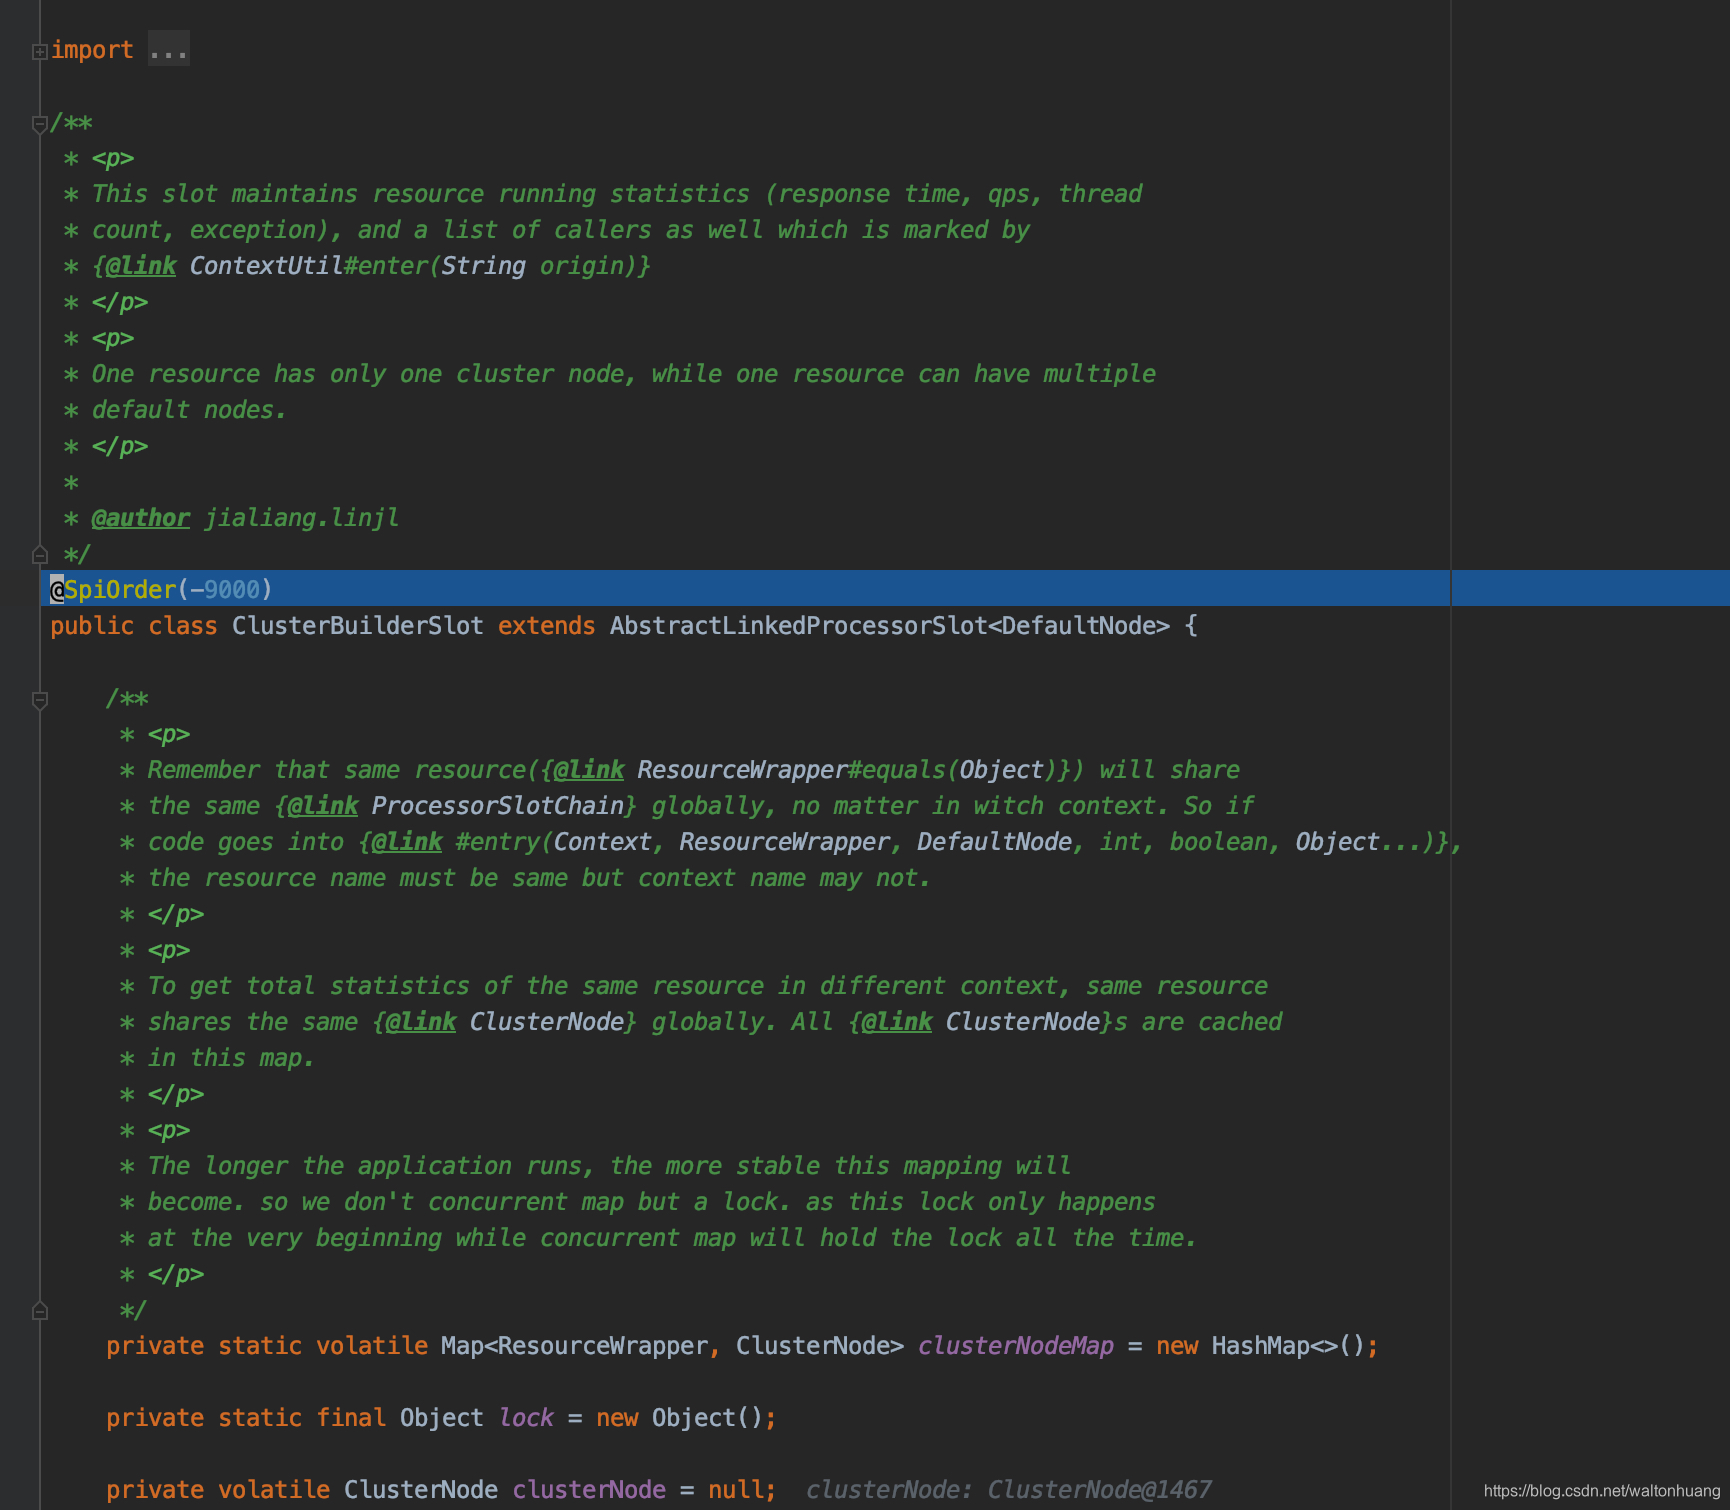Click the lock field name

[x=526, y=1418]
